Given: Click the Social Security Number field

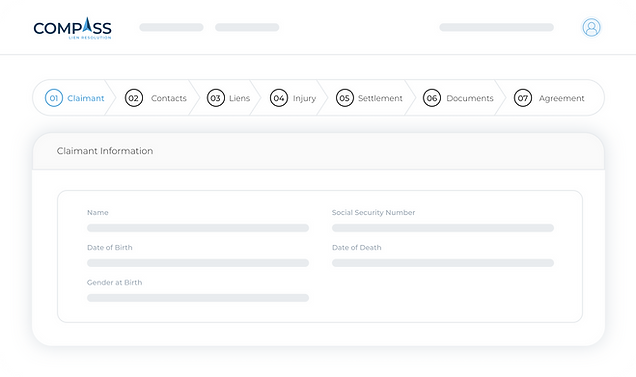Looking at the screenshot, I should 443,228.
